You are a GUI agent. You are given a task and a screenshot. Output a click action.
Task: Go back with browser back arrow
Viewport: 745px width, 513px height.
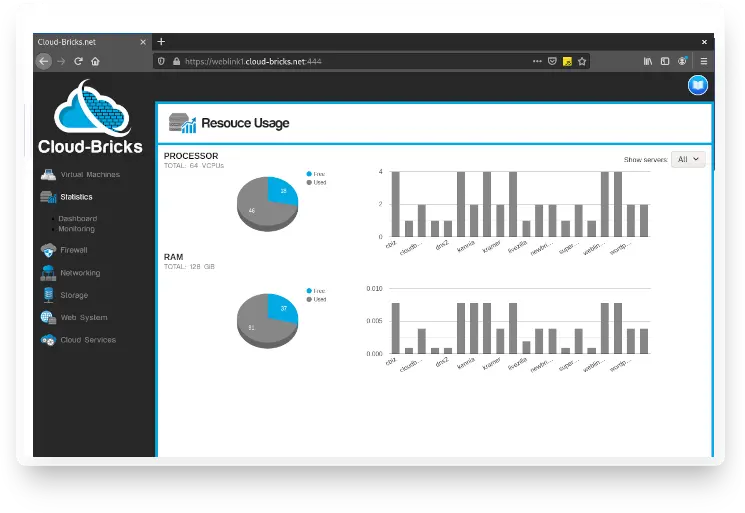[x=44, y=61]
